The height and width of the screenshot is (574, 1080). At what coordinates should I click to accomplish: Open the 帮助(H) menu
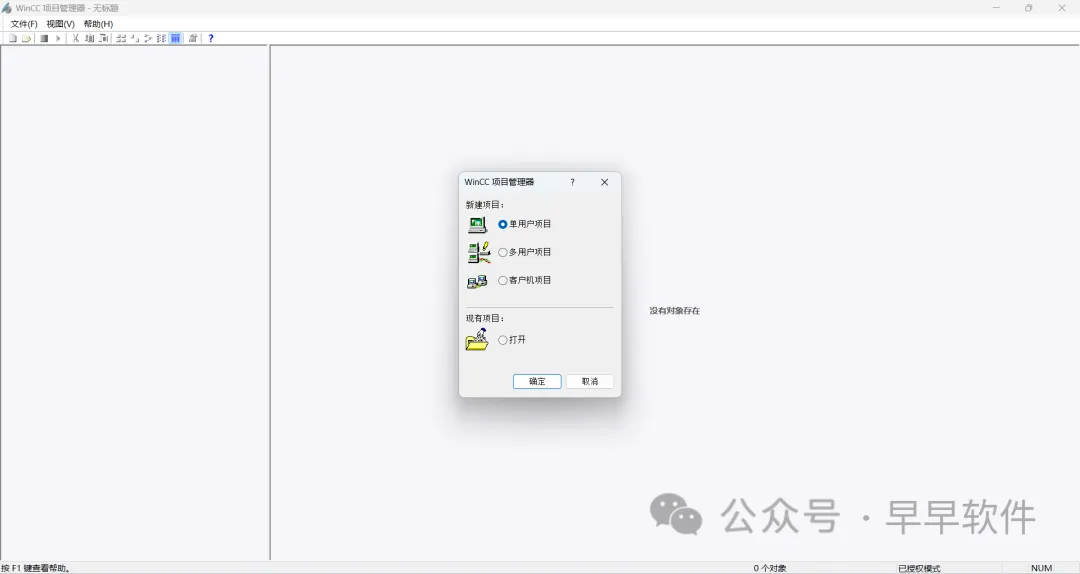pos(98,23)
